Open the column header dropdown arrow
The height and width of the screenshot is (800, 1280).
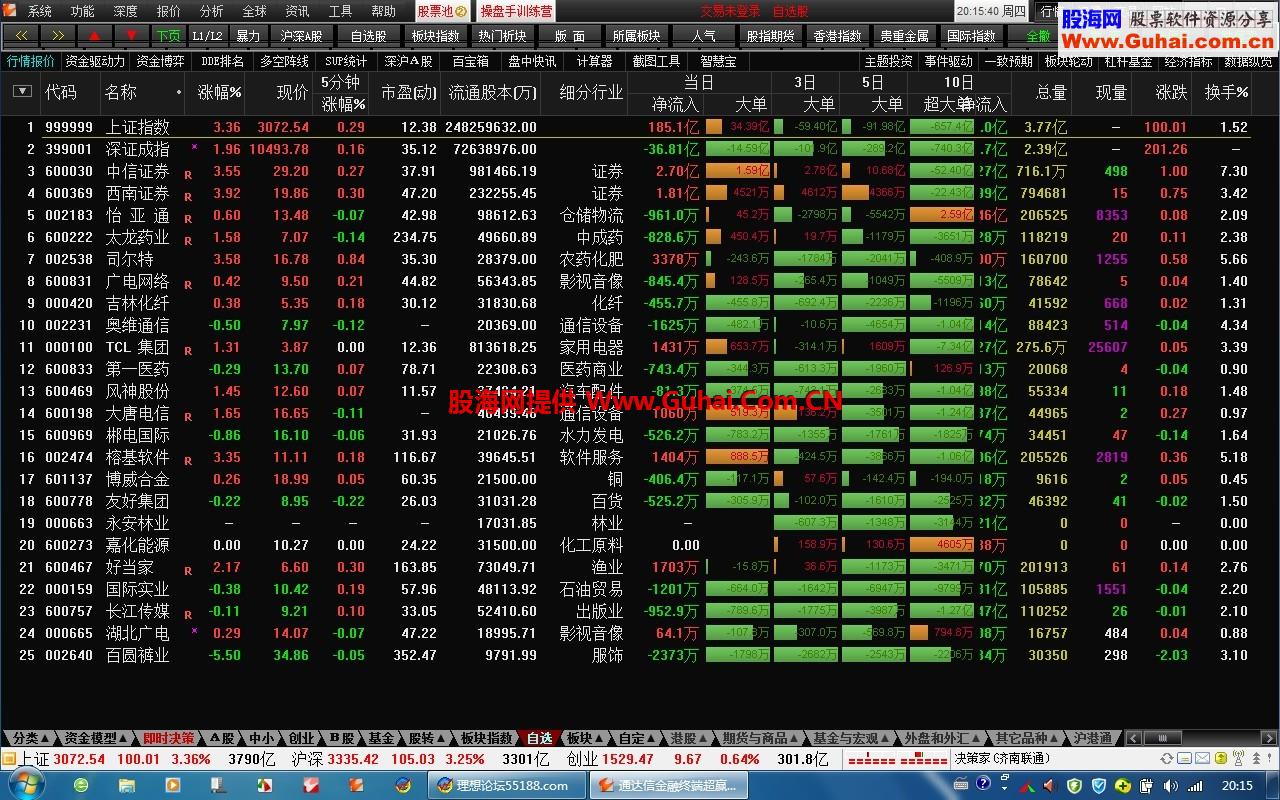22,91
